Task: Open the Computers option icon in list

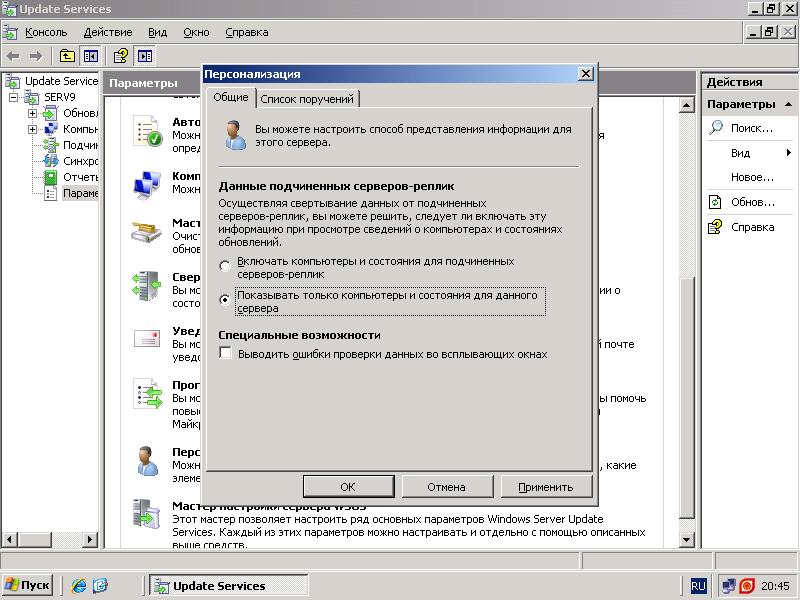Action: tap(147, 185)
